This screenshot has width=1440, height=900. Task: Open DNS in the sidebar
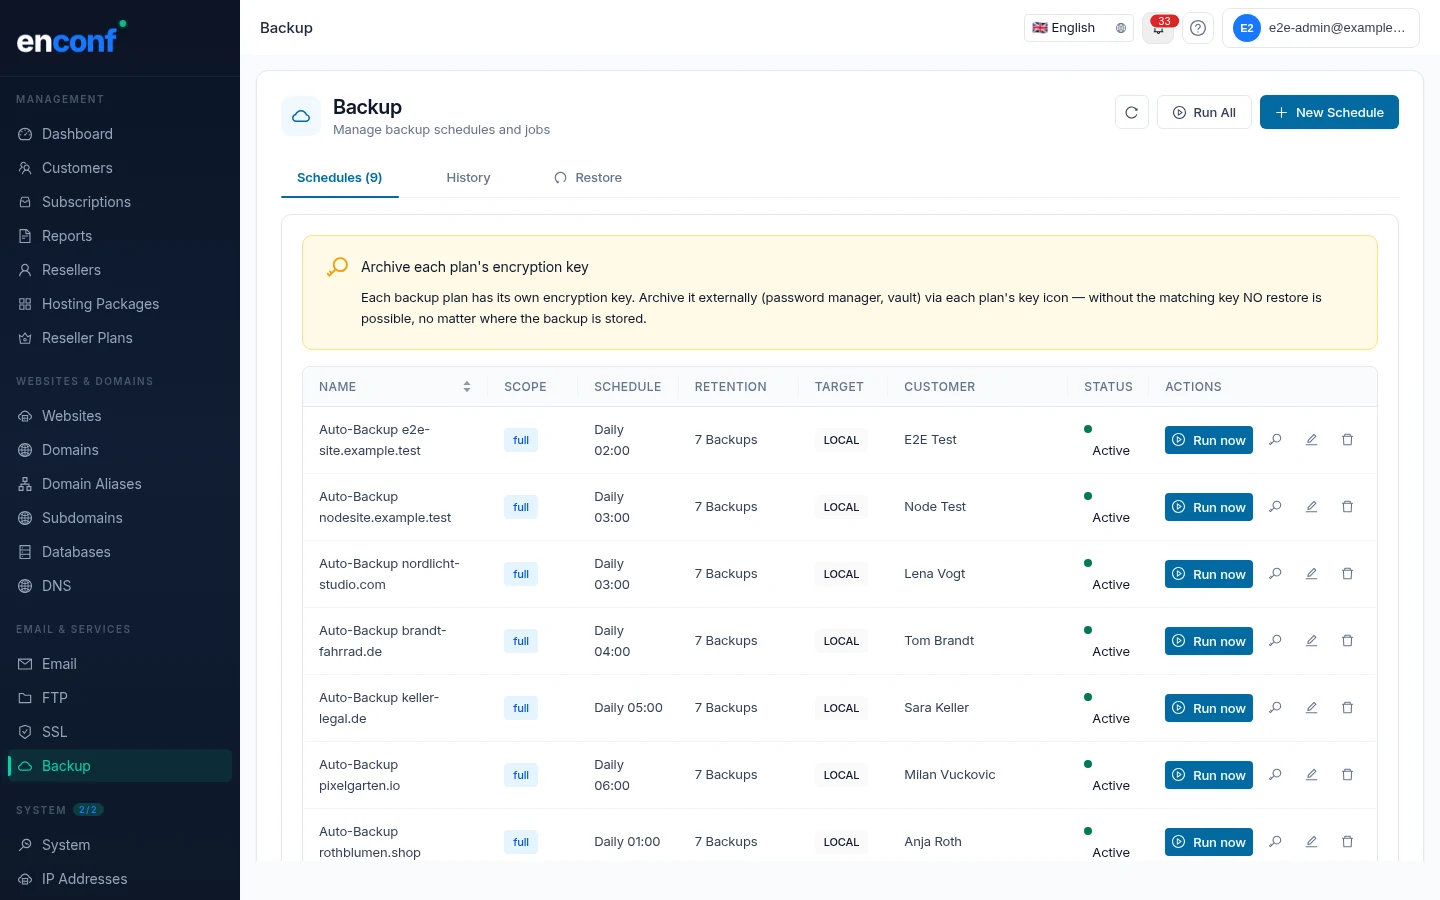[120, 586]
